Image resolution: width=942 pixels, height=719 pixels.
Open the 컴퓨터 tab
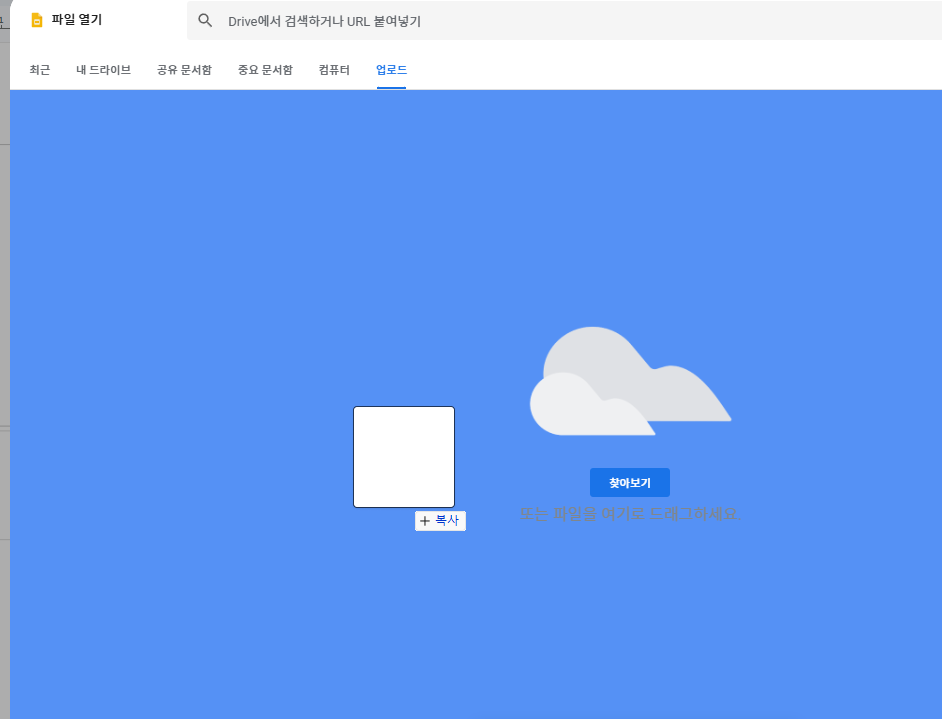pyautogui.click(x=334, y=70)
